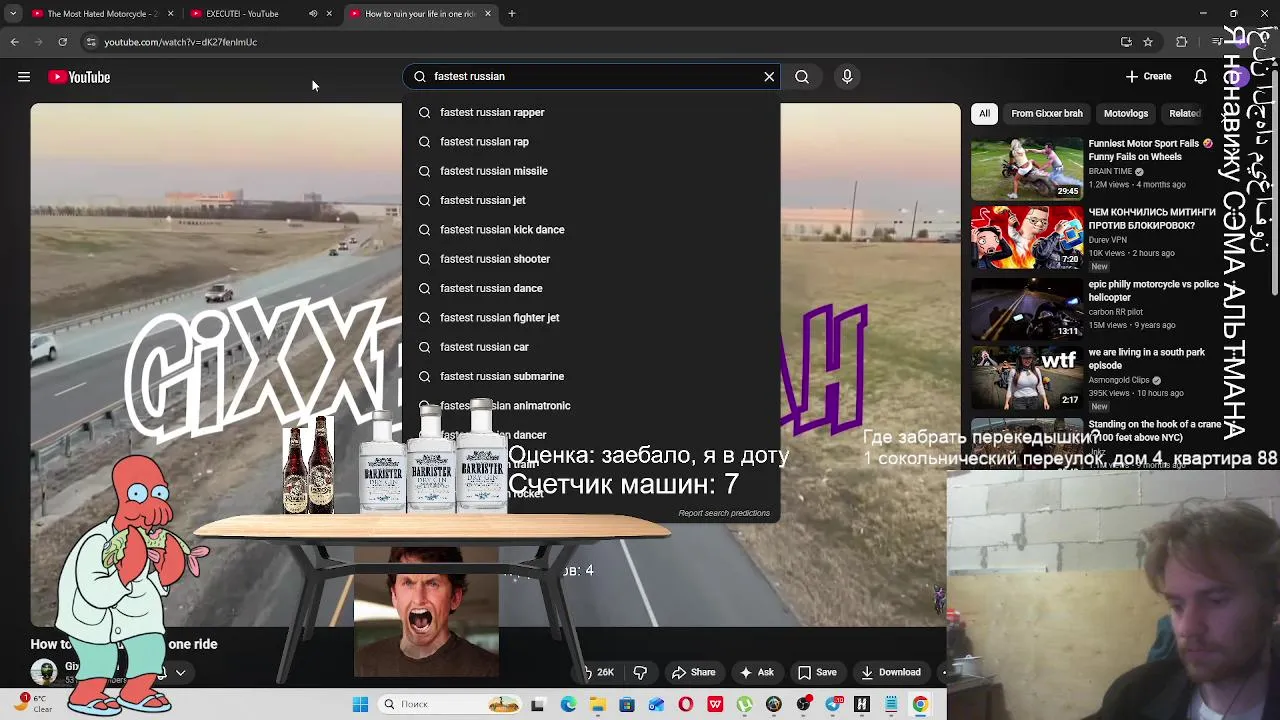Screen dimensions: 1280x720
Task: Dislike the video
Action: [640, 672]
